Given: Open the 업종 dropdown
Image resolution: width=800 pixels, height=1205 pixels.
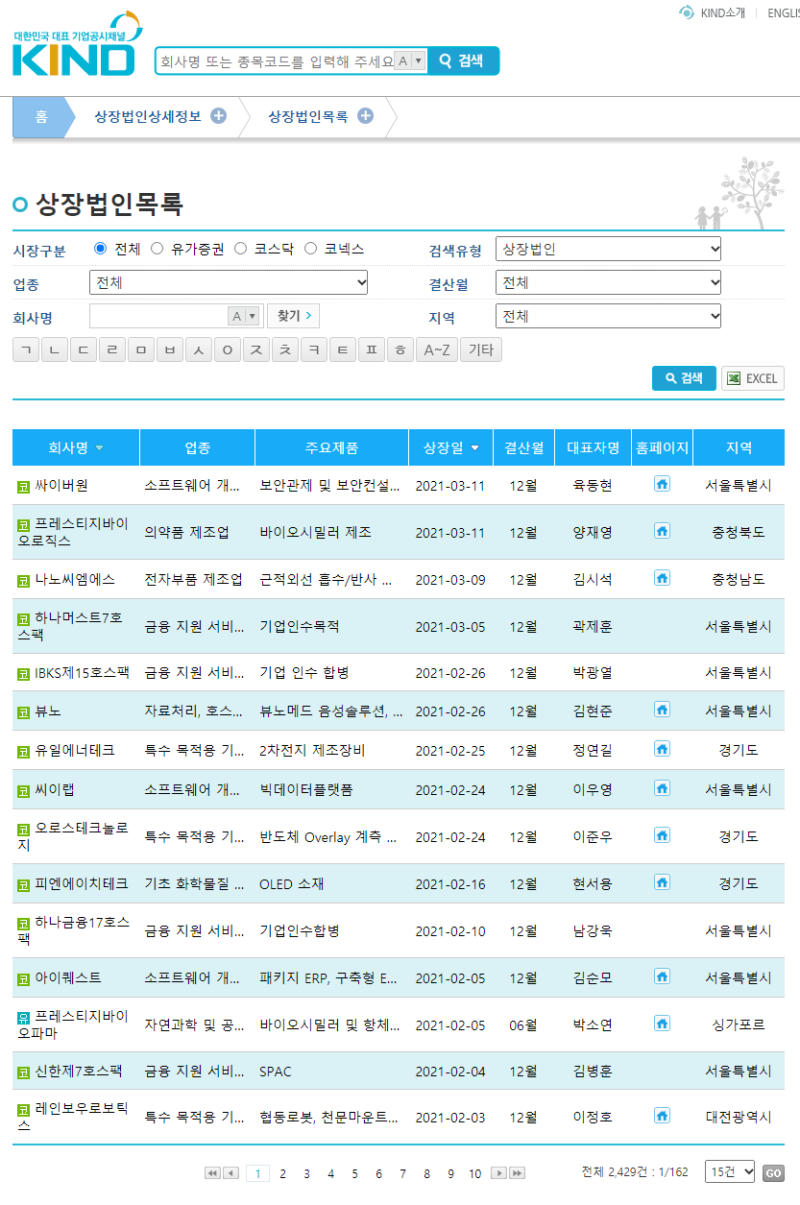Looking at the screenshot, I should click(228, 282).
